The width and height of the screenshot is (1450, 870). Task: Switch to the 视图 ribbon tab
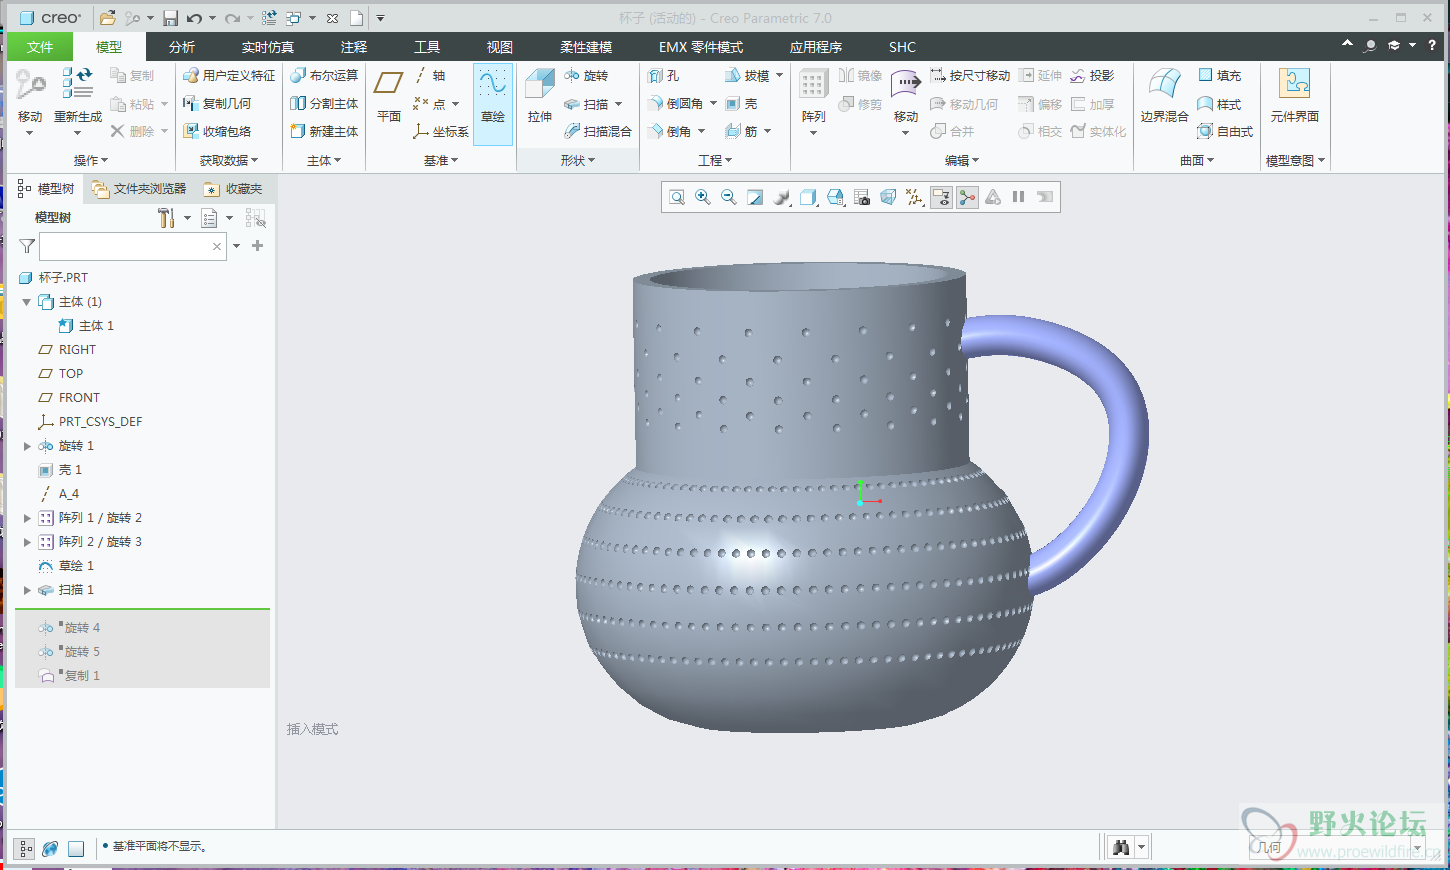pyautogui.click(x=500, y=47)
